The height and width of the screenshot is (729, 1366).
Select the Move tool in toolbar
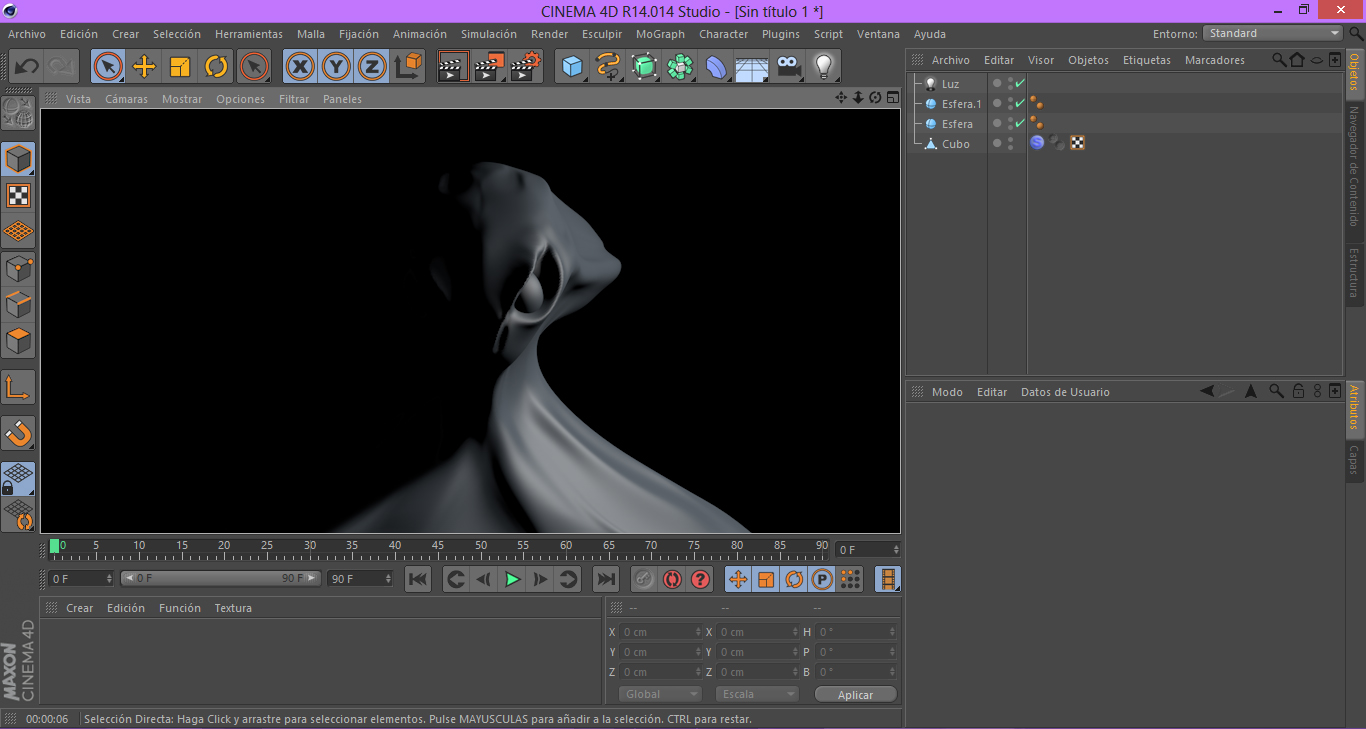144,67
